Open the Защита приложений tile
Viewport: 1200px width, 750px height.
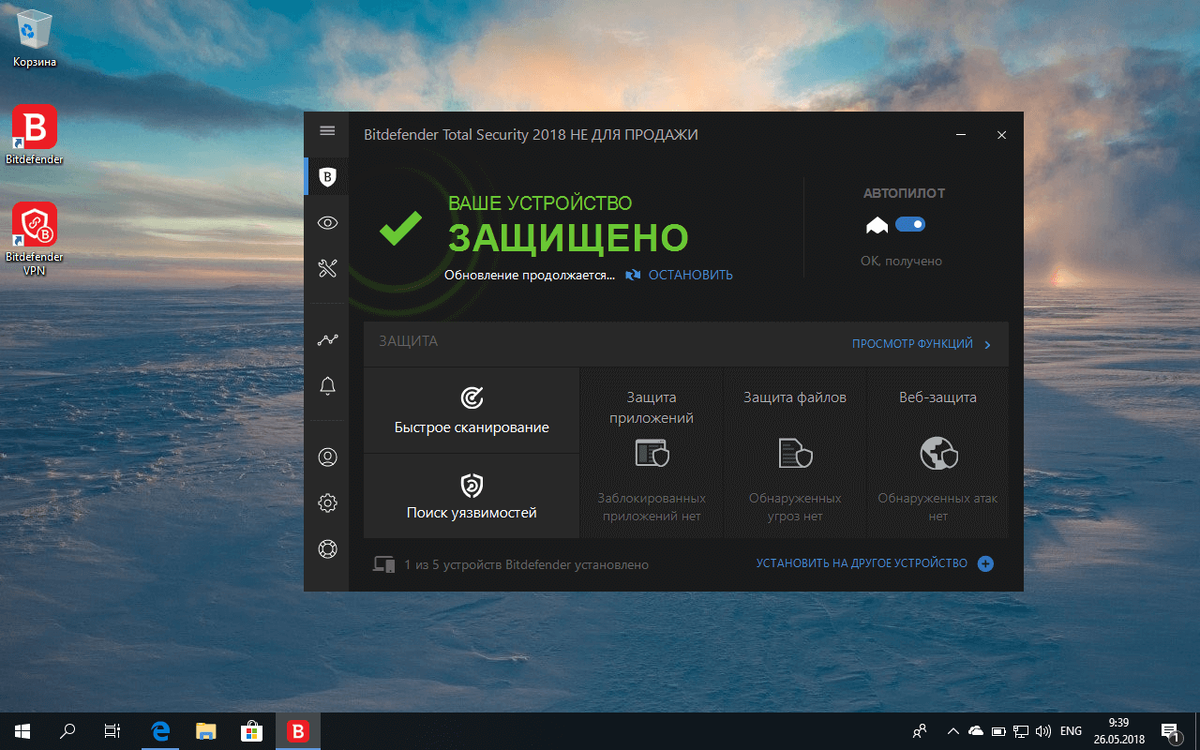tap(652, 453)
